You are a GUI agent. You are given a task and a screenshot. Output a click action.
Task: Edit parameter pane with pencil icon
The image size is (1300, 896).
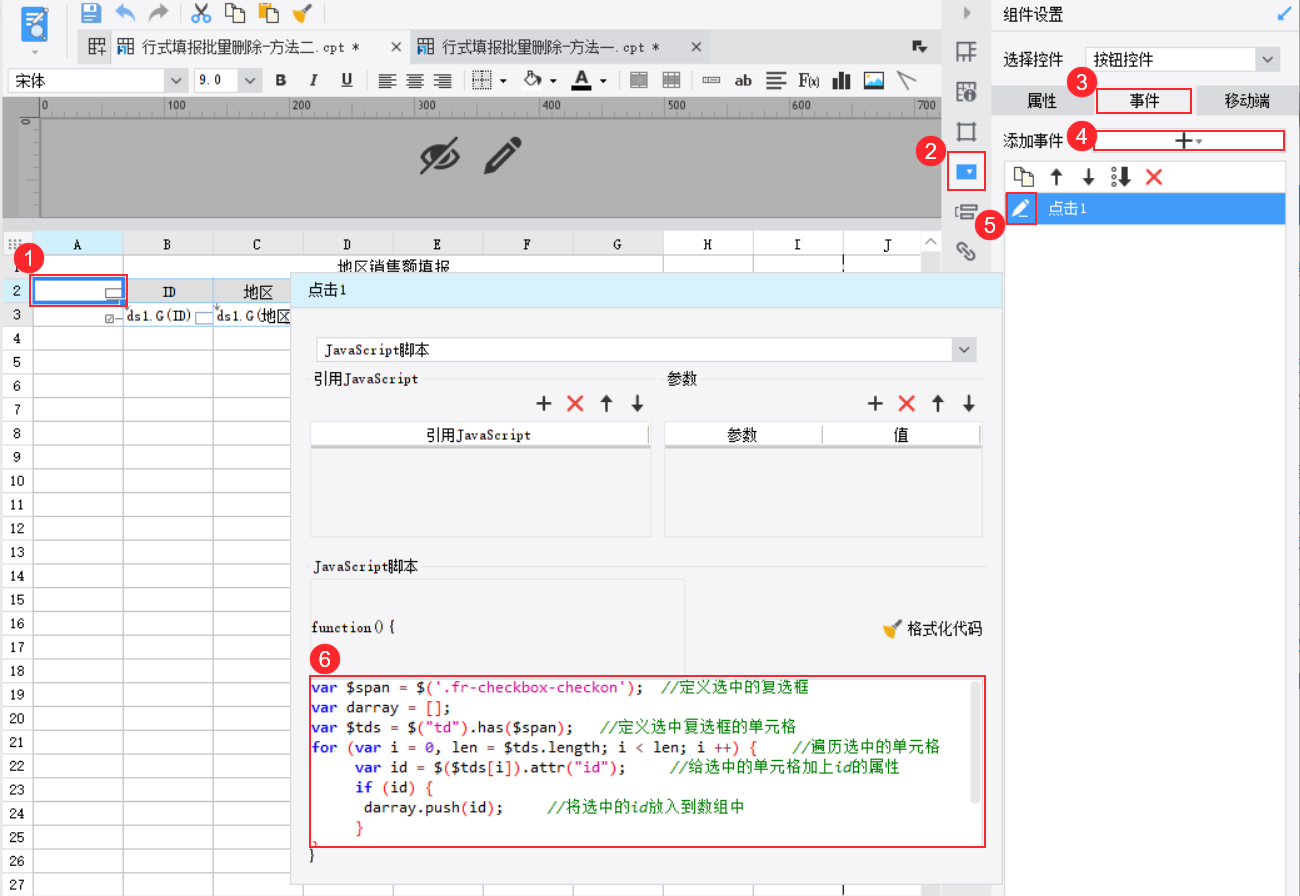pyautogui.click(x=504, y=155)
